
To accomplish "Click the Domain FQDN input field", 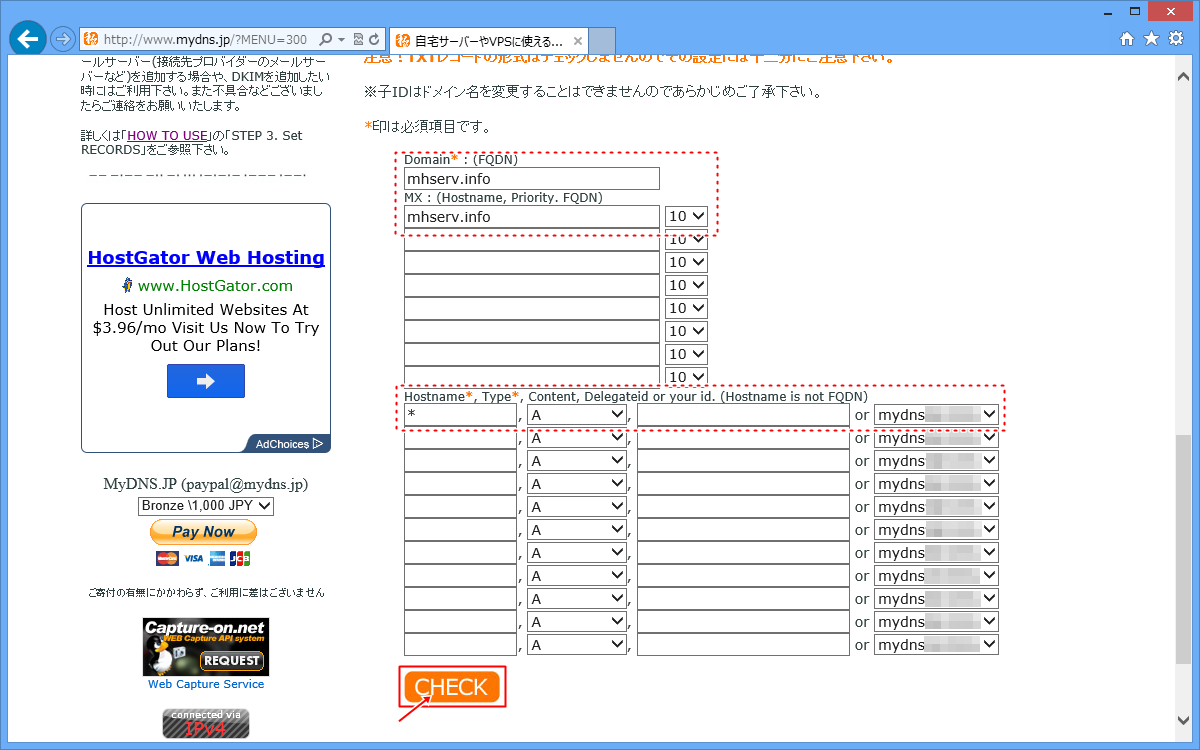I will [x=531, y=179].
